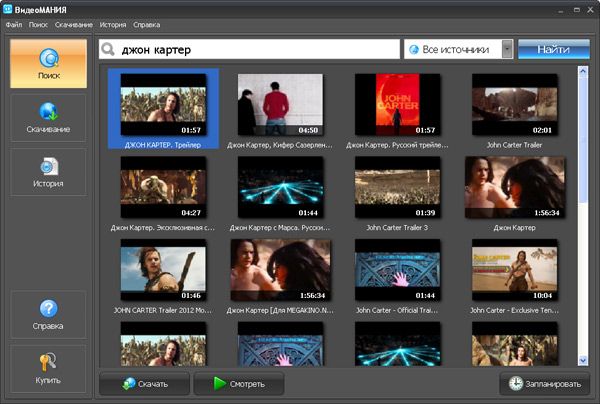
Task: Open the Поиск search panel icon
Action: tap(48, 57)
